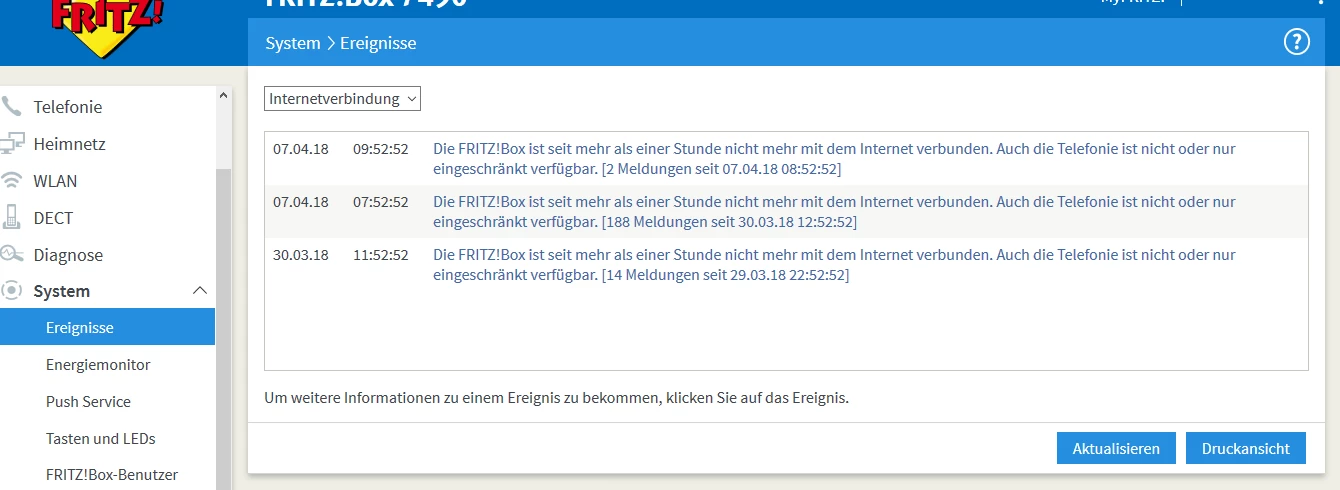The height and width of the screenshot is (490, 1340).
Task: Click the FRITZ!Box 7490 title
Action: tap(366, 4)
